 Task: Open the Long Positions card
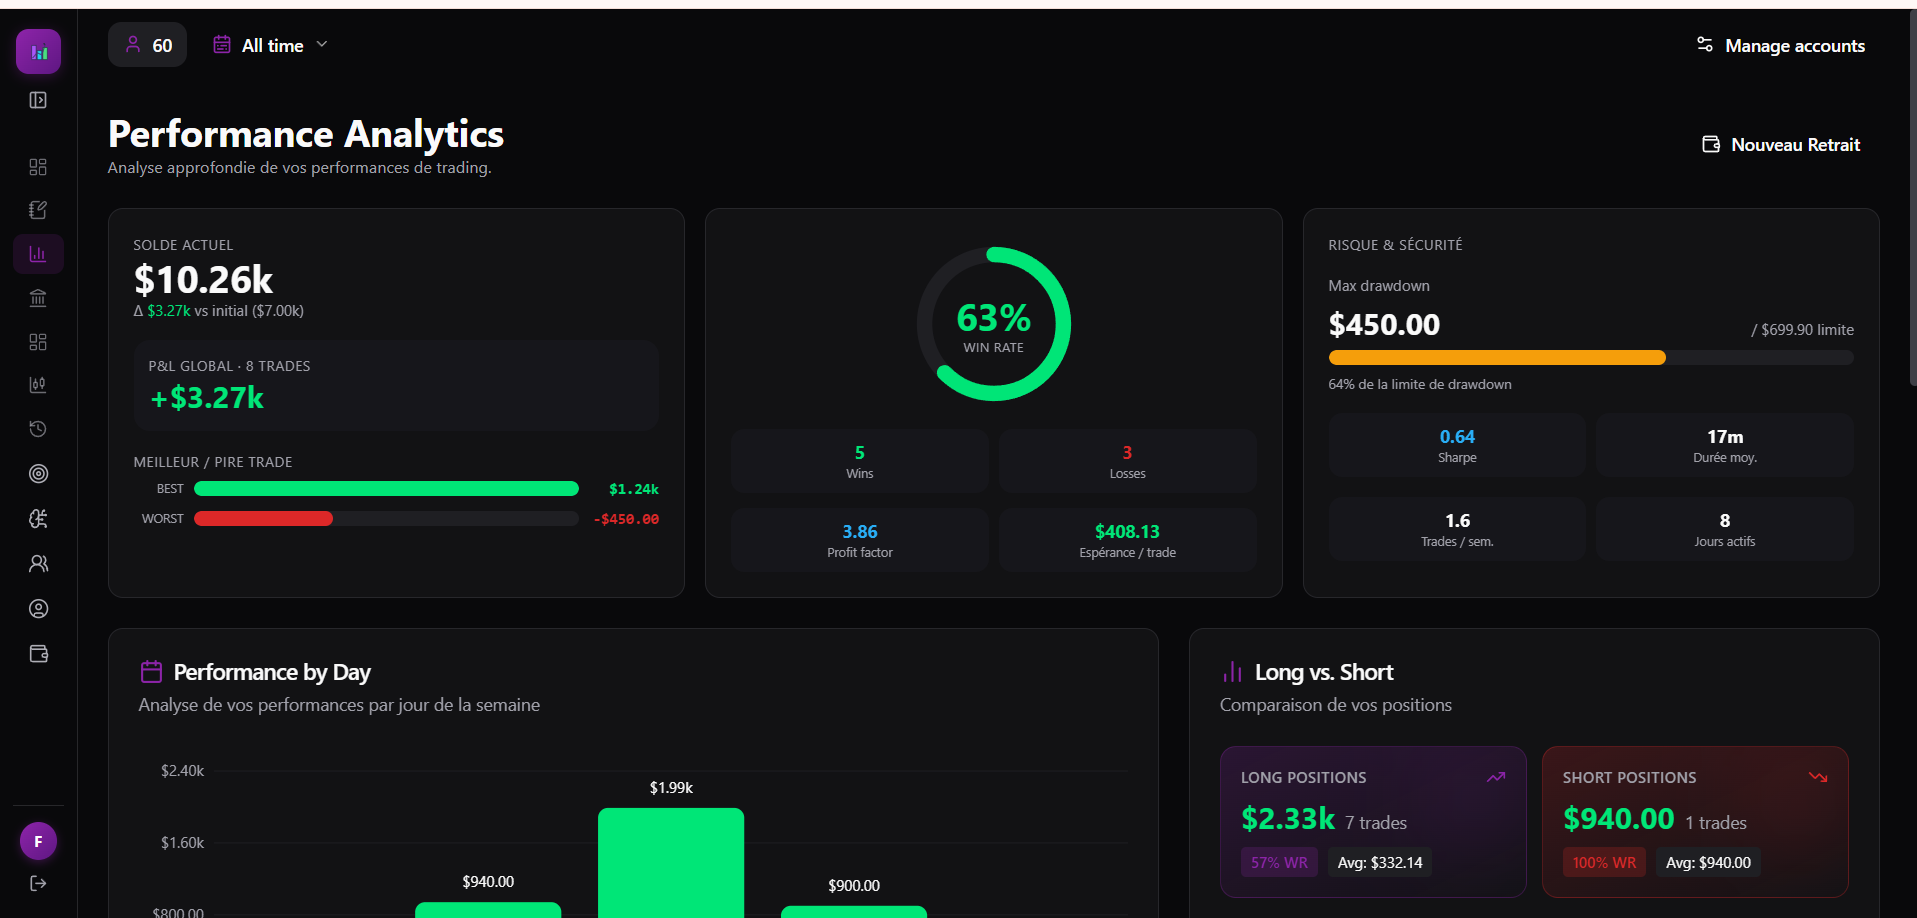pyautogui.click(x=1373, y=822)
